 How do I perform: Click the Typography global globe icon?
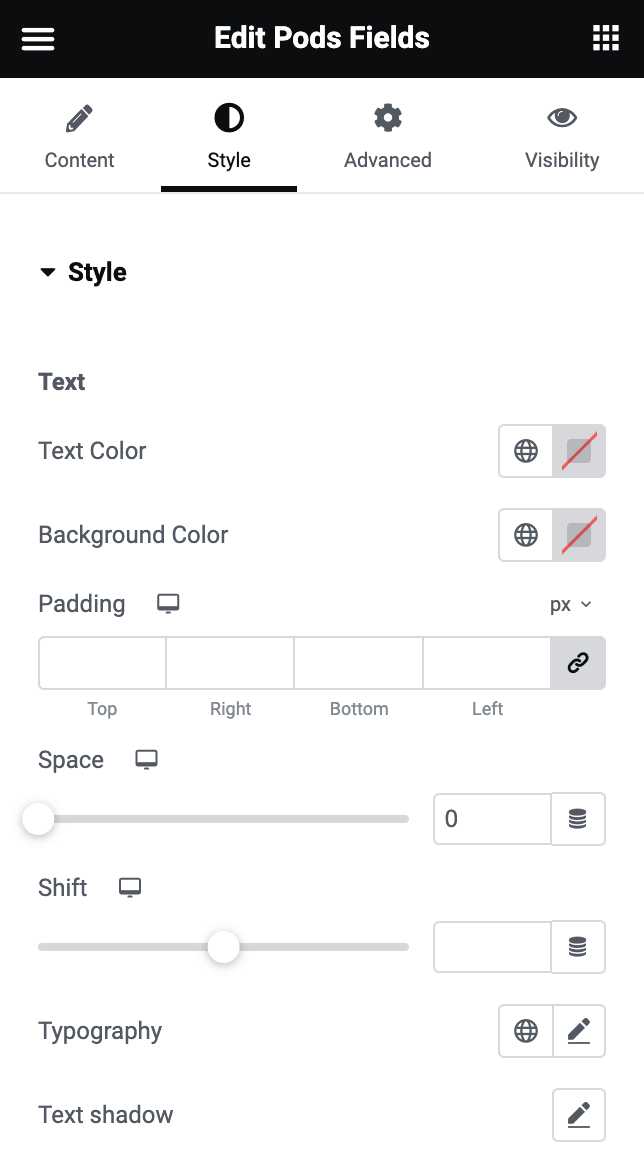[526, 1031]
